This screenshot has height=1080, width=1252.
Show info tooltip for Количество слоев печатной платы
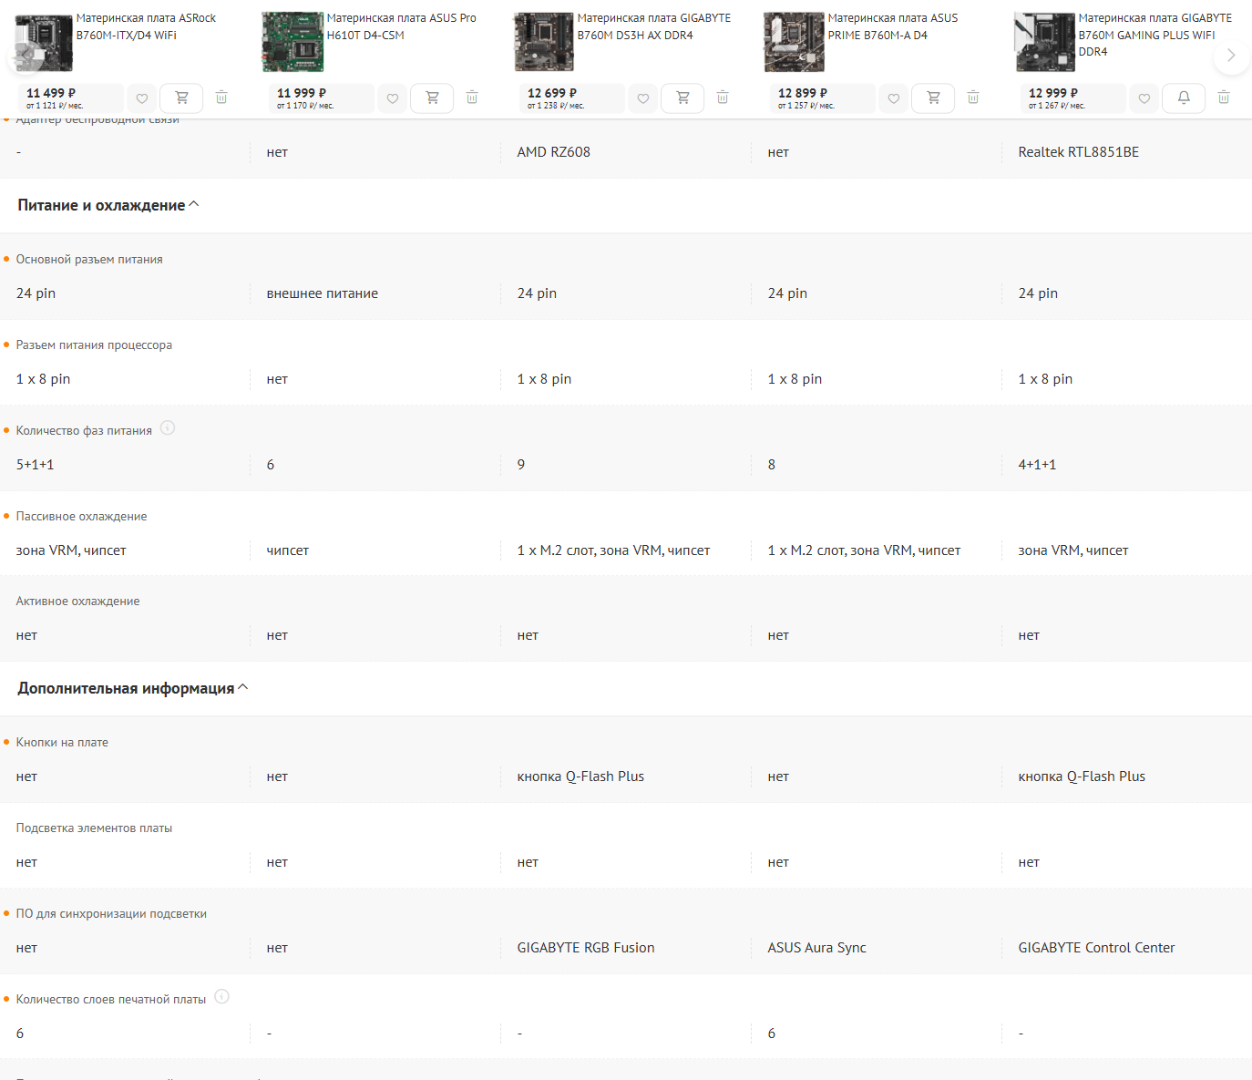(222, 997)
